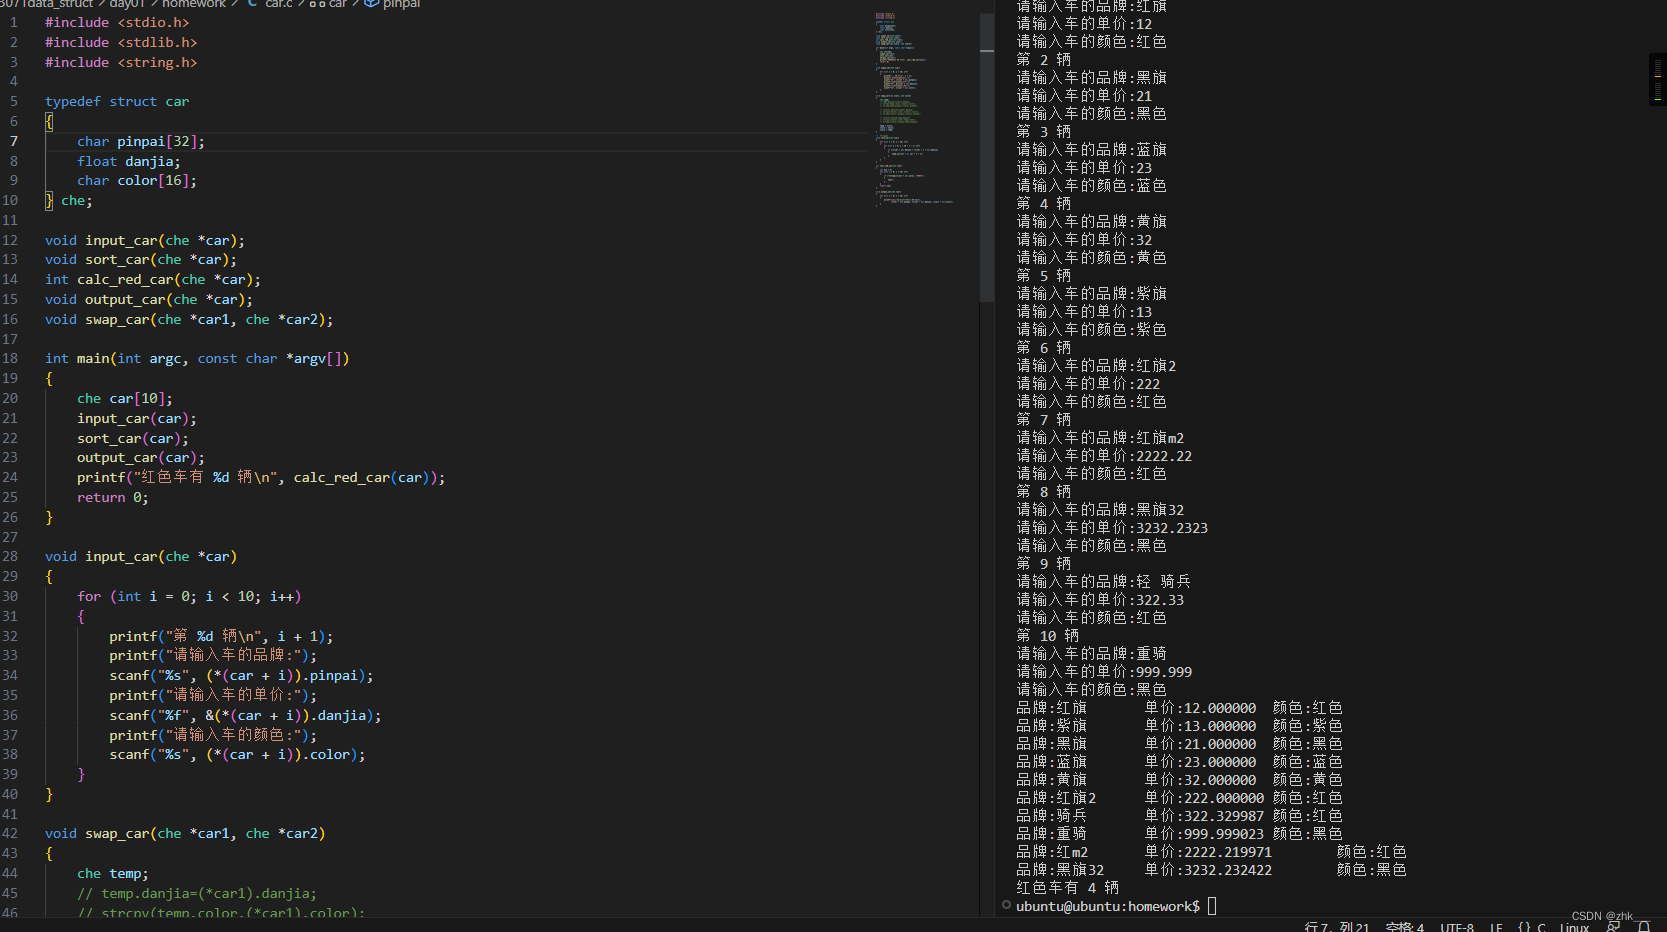
Task: Click the indentation spaces status item
Action: [x=1404, y=927]
